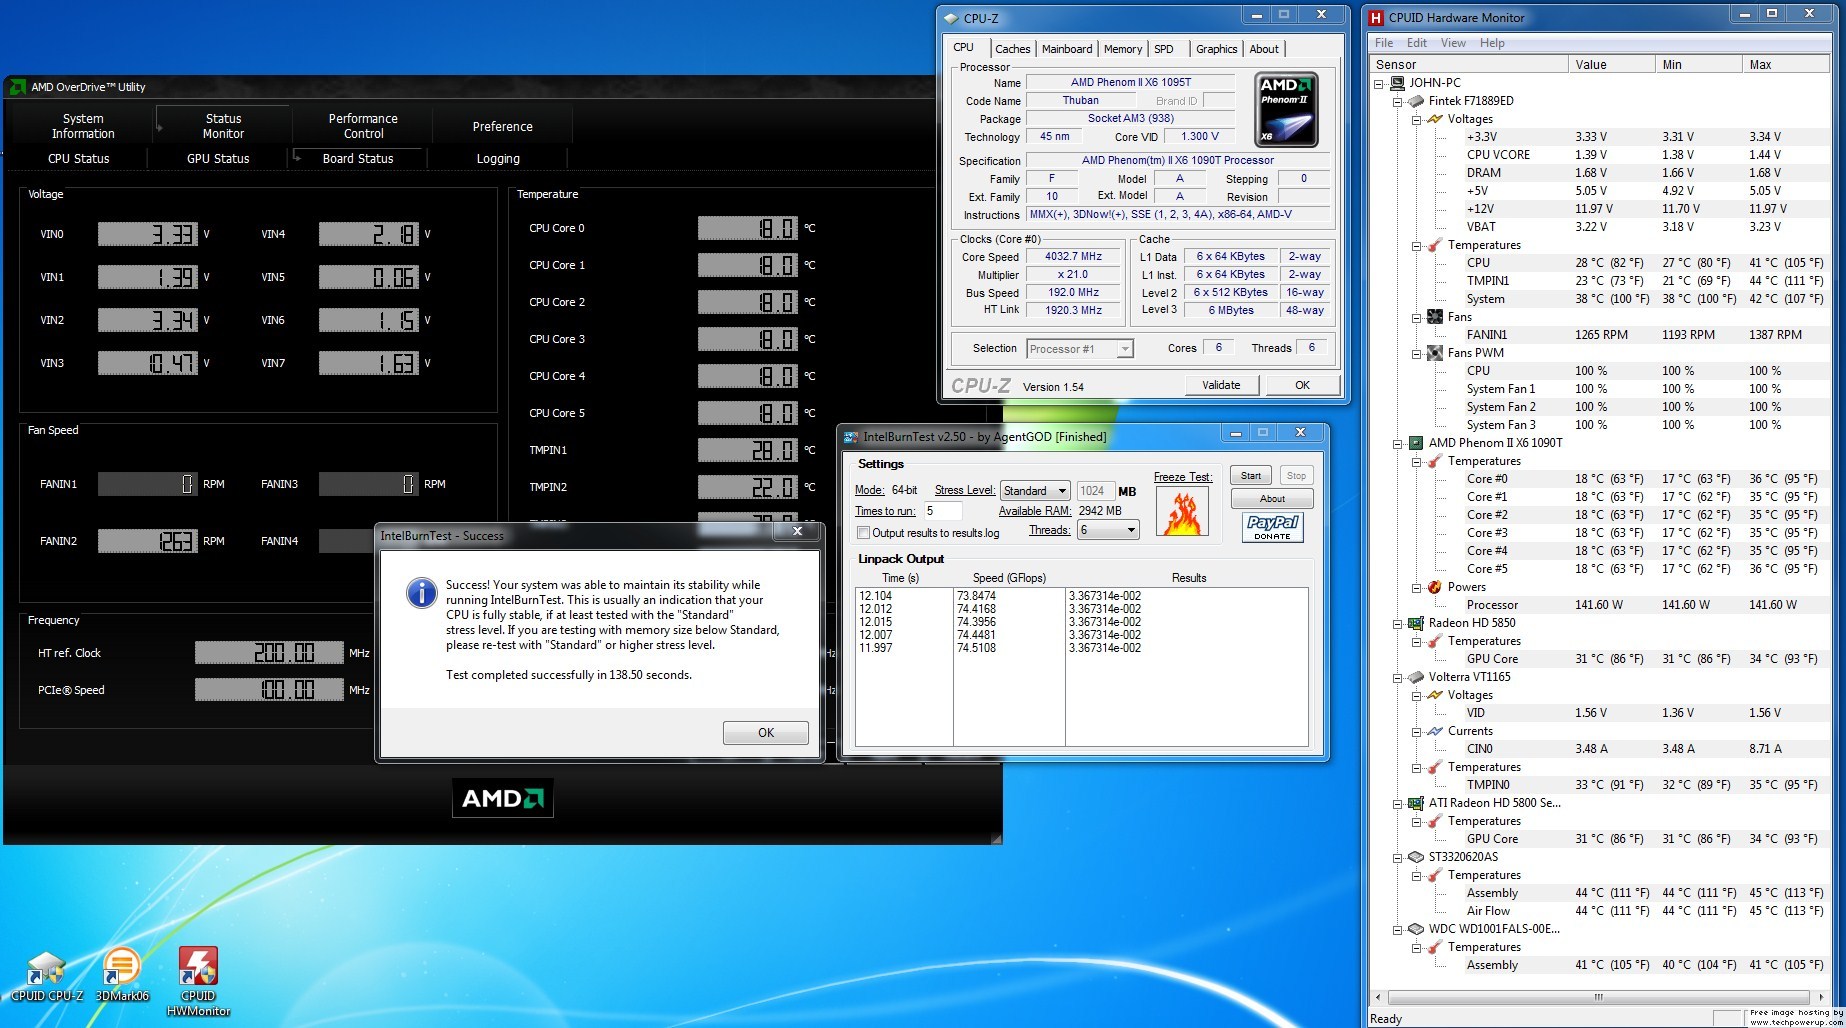Click the PayPal Donate button
Image resolution: width=1846 pixels, height=1028 pixels.
(1272, 527)
